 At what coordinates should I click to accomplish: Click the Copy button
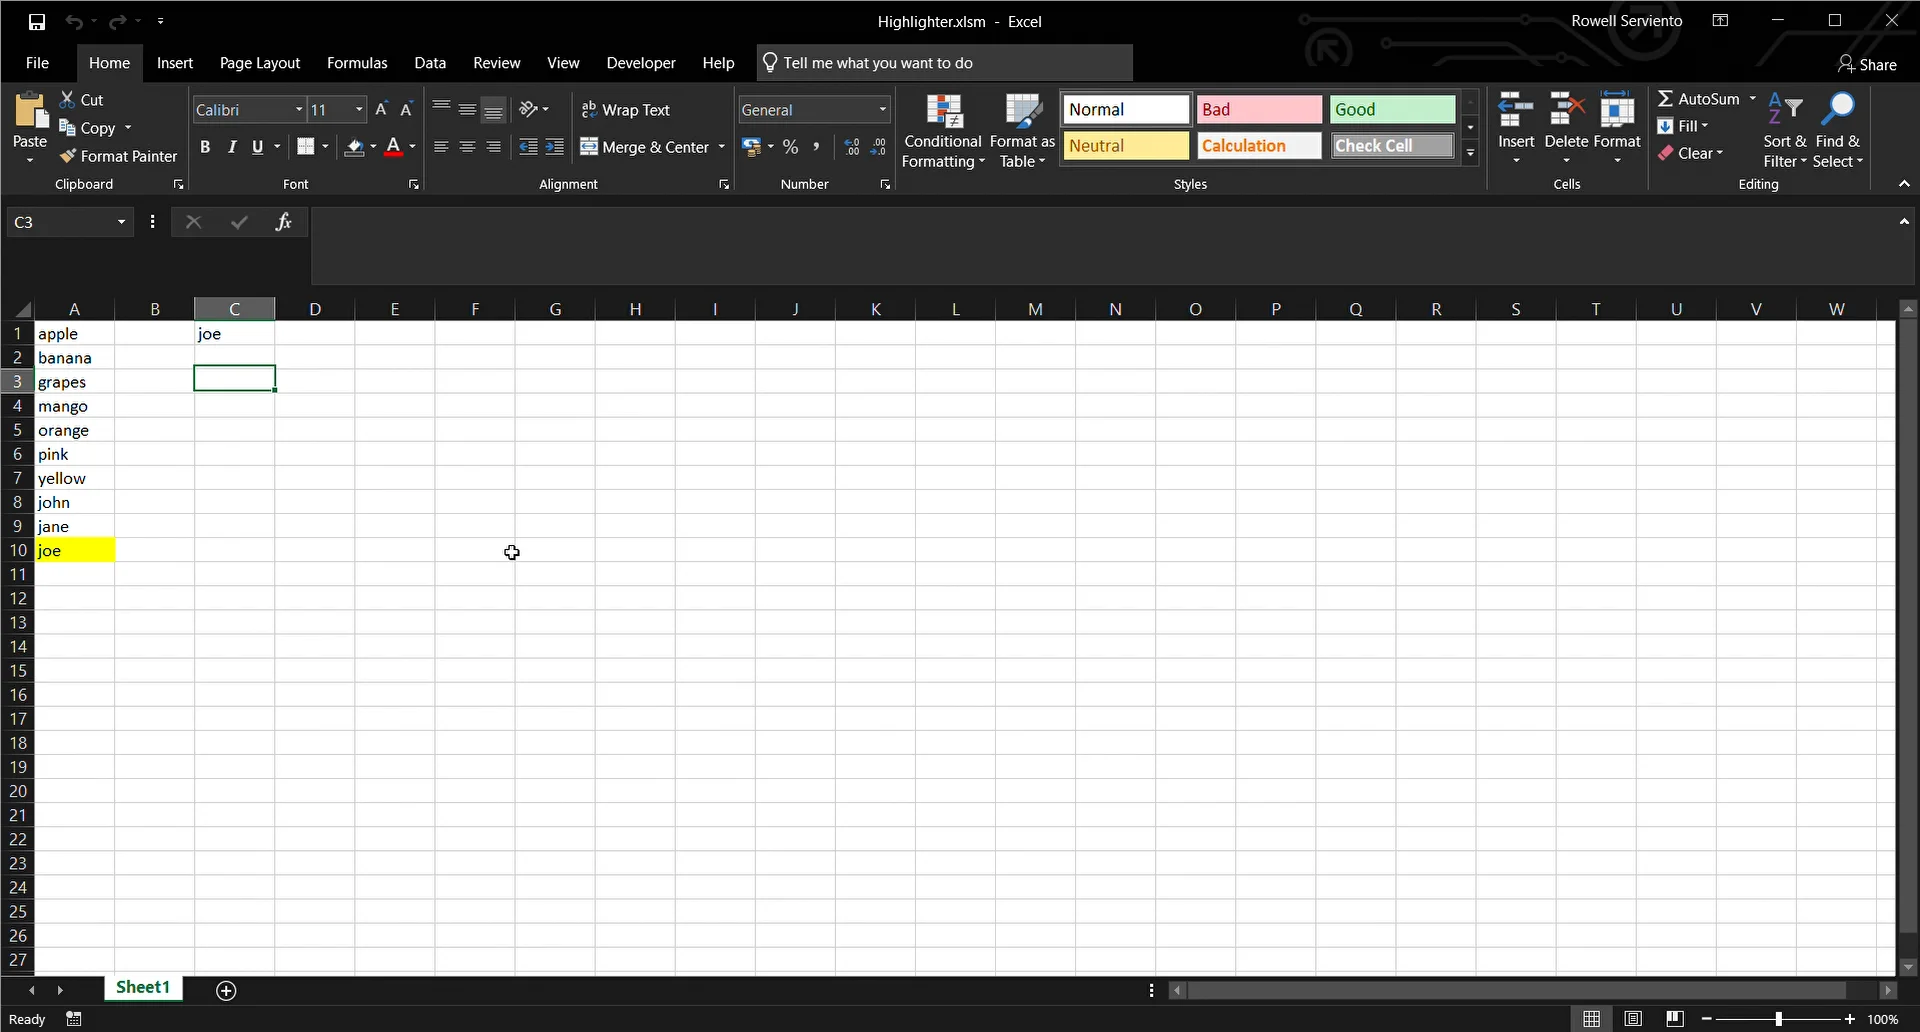pos(88,128)
